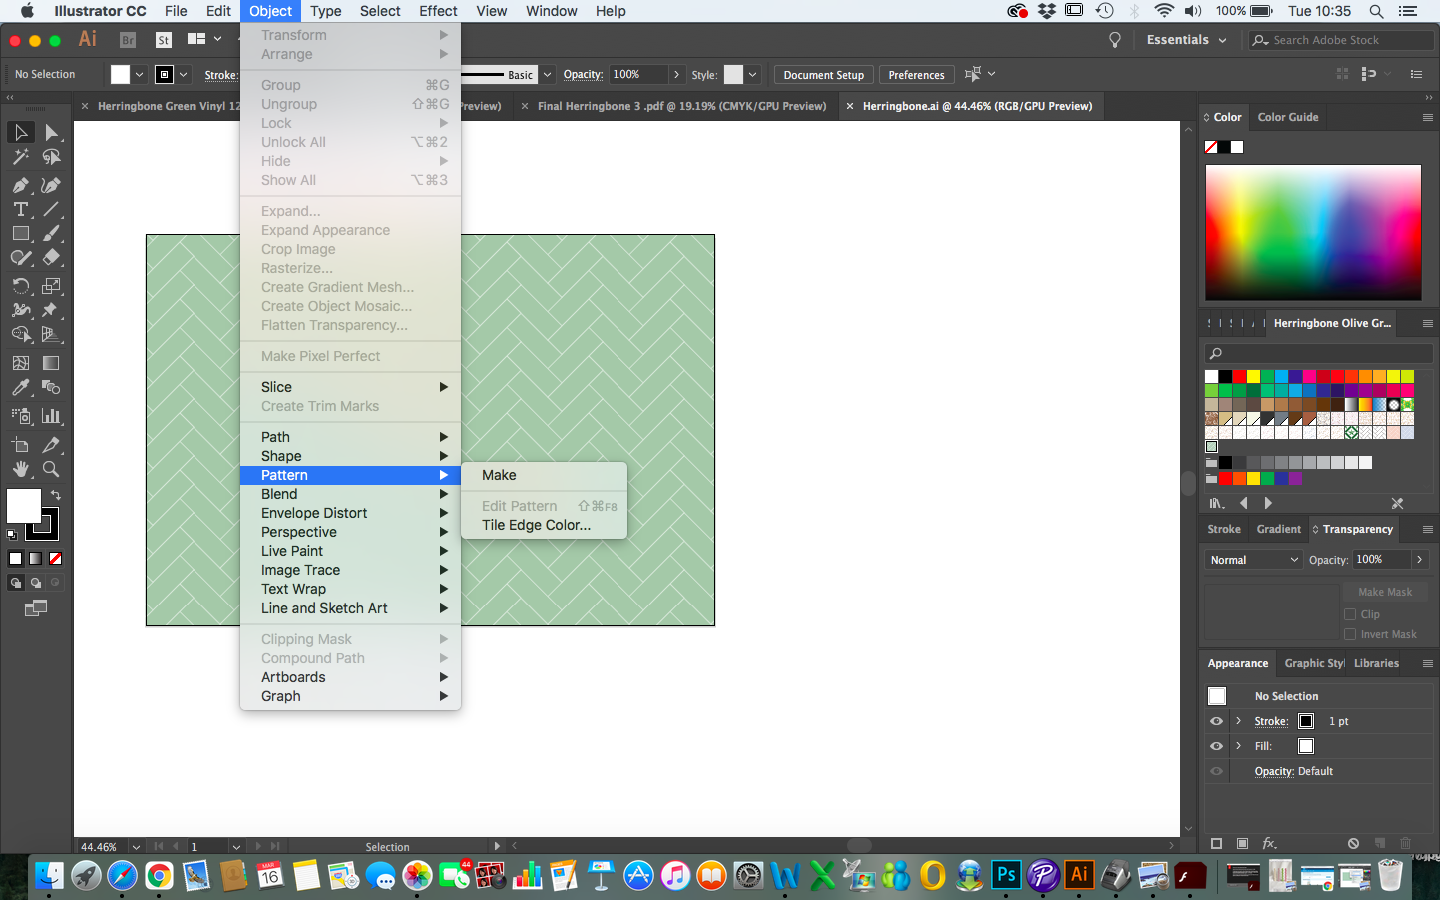The height and width of the screenshot is (900, 1440).
Task: Open Preferences from the control bar
Action: point(916,74)
